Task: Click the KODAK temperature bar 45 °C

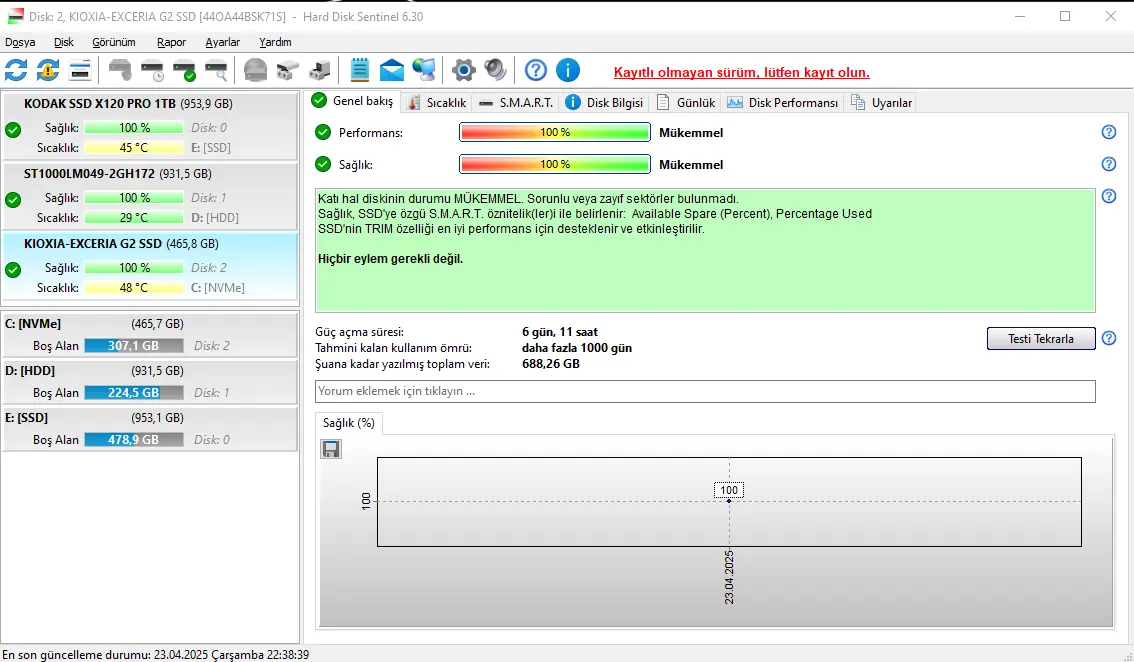Action: tap(134, 148)
